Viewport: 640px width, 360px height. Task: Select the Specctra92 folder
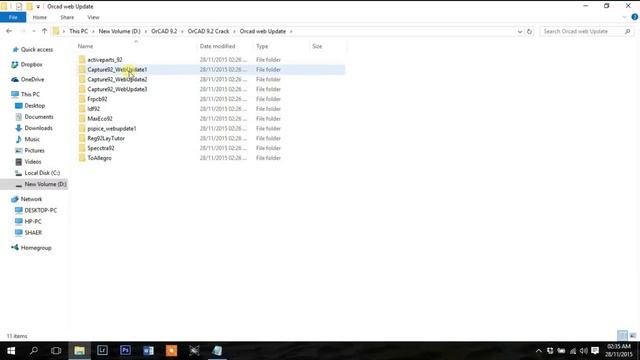101,148
